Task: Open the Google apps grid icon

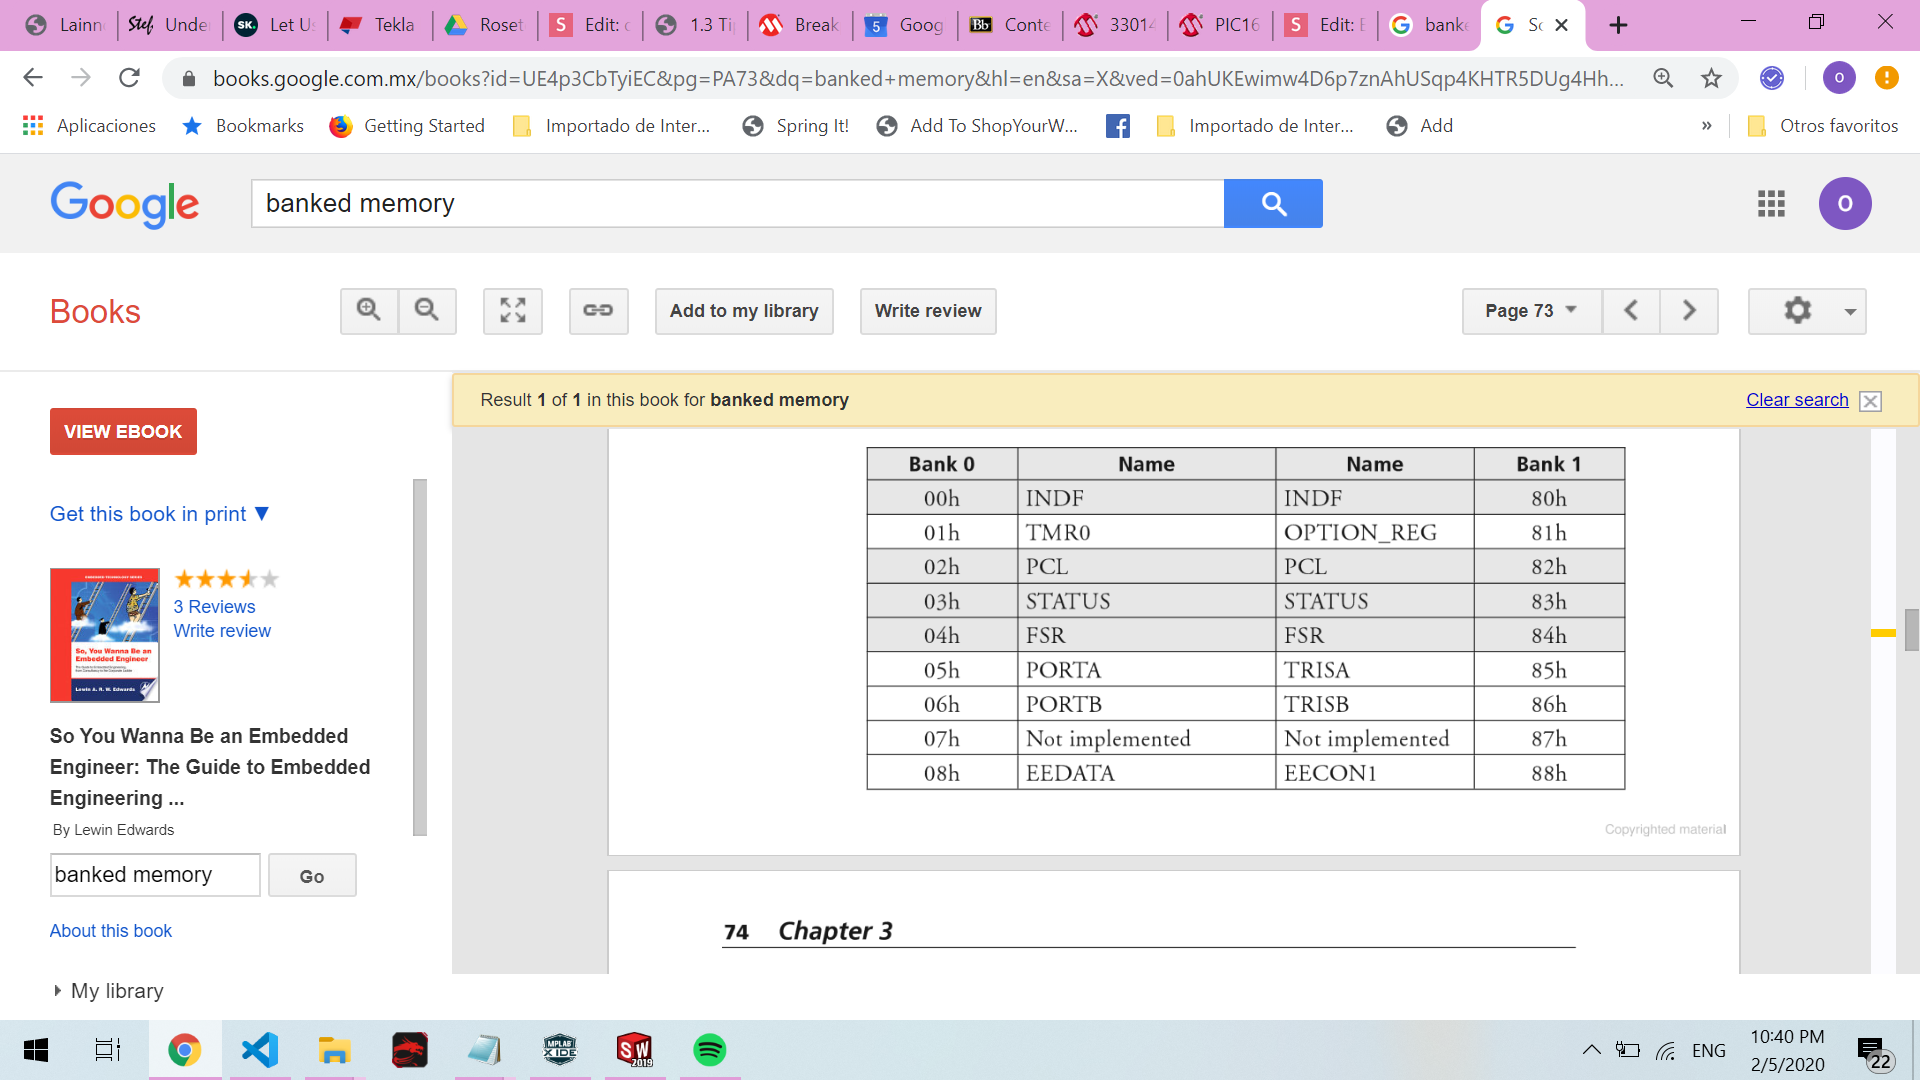Action: click(x=1771, y=204)
